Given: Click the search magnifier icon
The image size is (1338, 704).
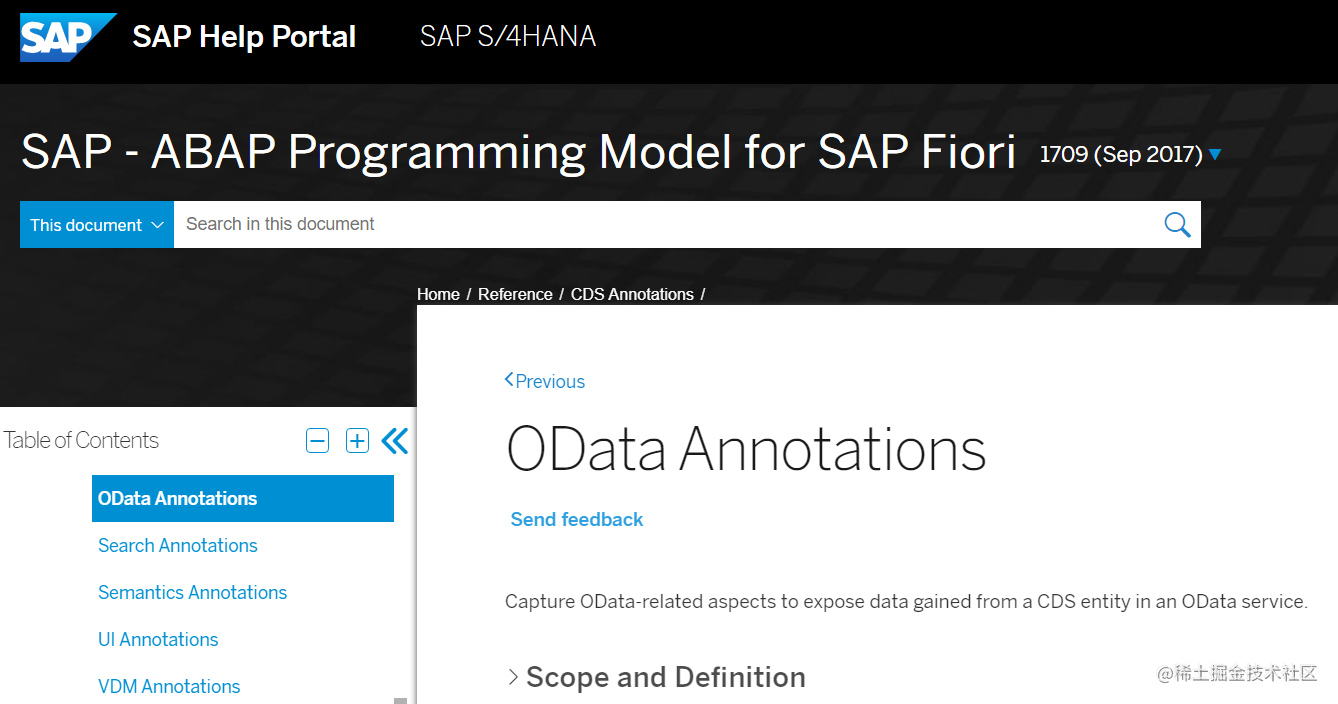Looking at the screenshot, I should [x=1177, y=224].
